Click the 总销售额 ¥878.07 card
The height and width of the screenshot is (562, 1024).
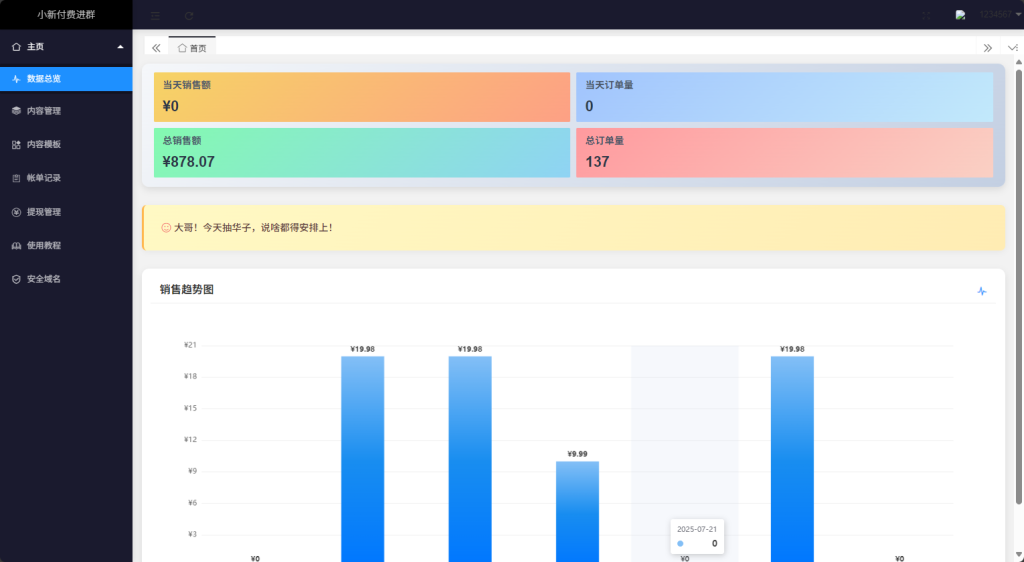tap(361, 152)
